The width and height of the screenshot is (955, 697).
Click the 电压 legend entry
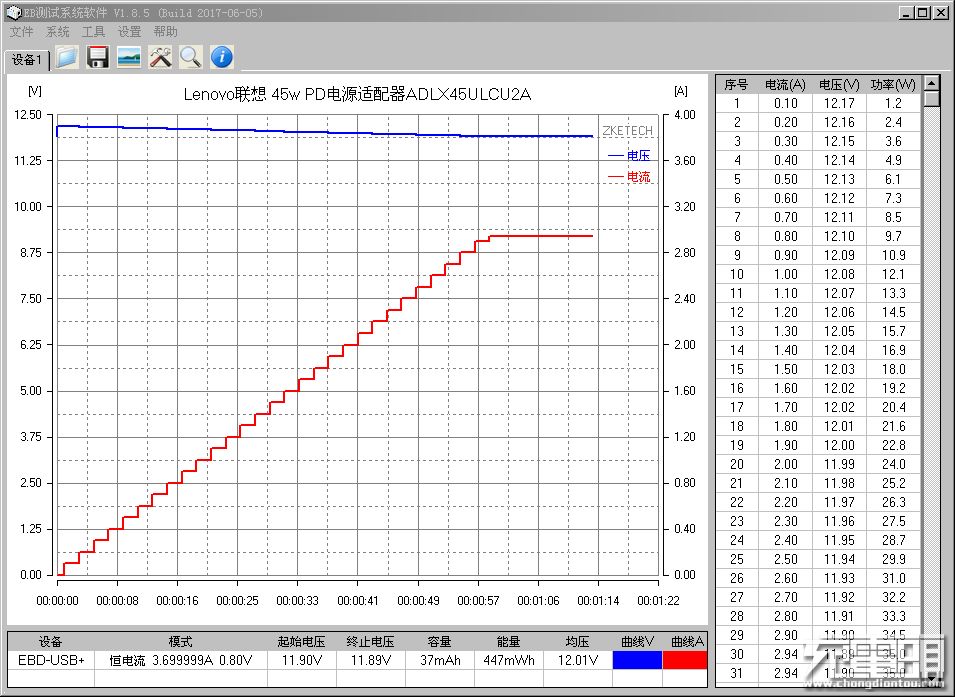pyautogui.click(x=629, y=156)
